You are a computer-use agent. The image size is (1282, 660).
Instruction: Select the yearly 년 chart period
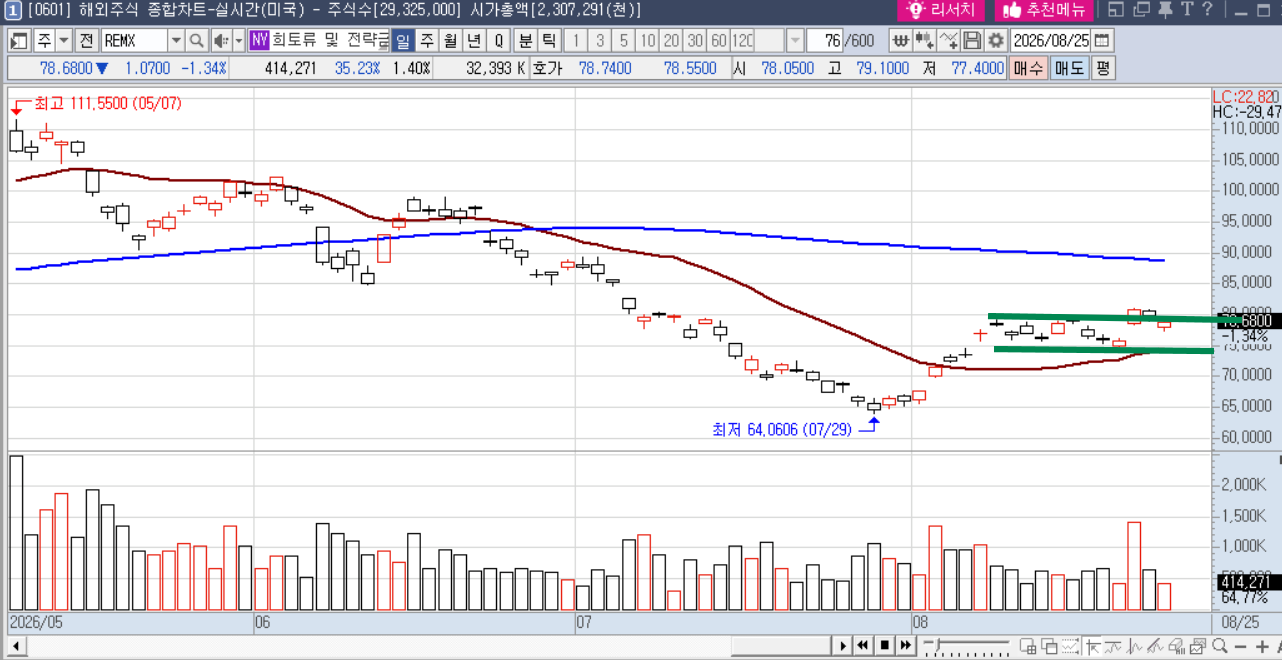click(474, 41)
